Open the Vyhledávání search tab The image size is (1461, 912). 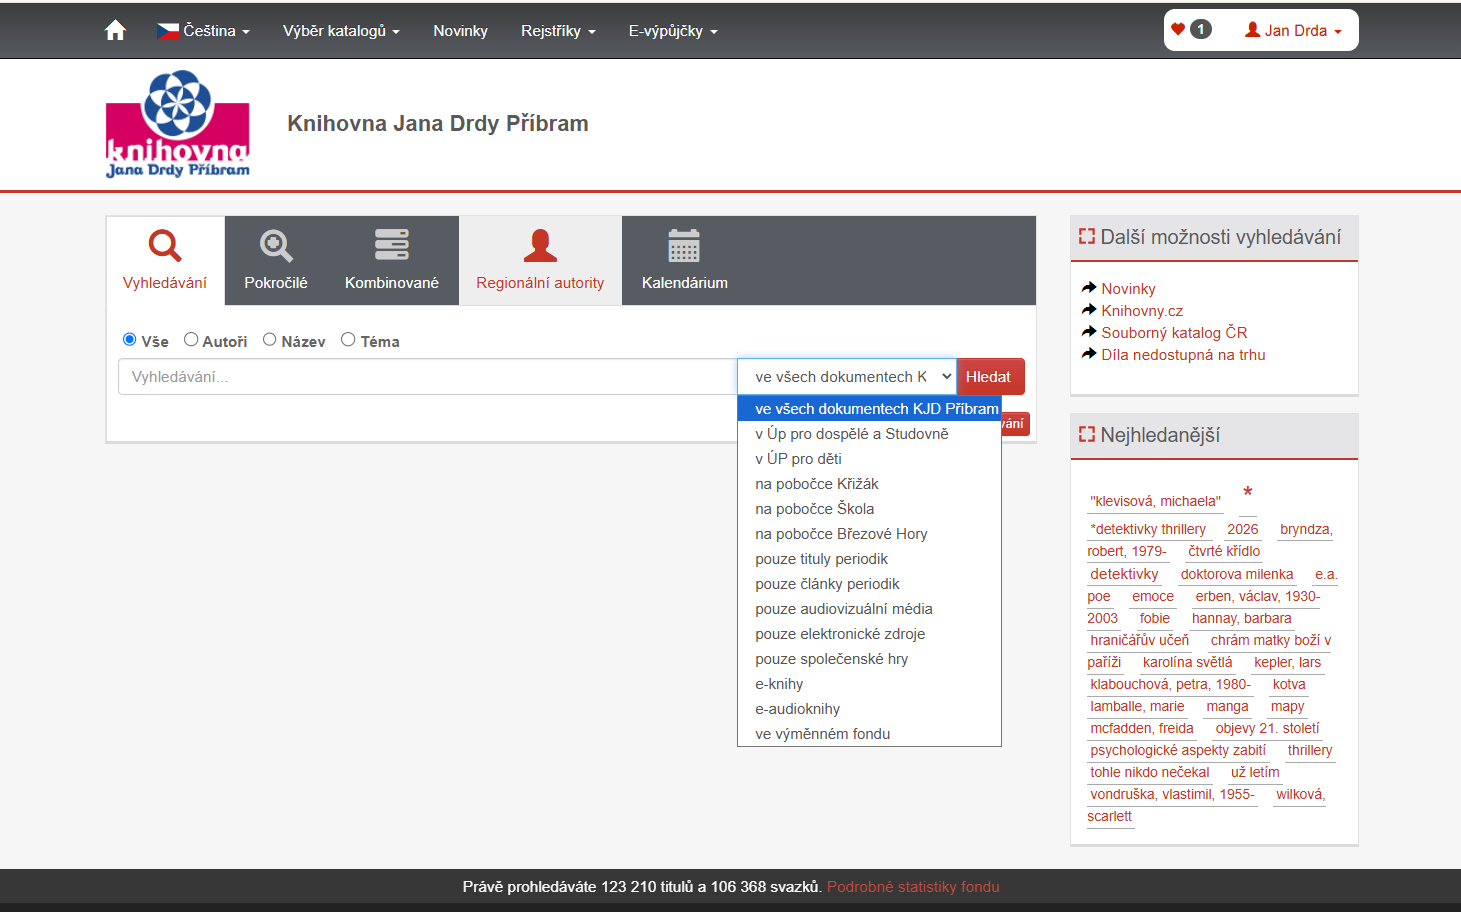click(x=165, y=260)
